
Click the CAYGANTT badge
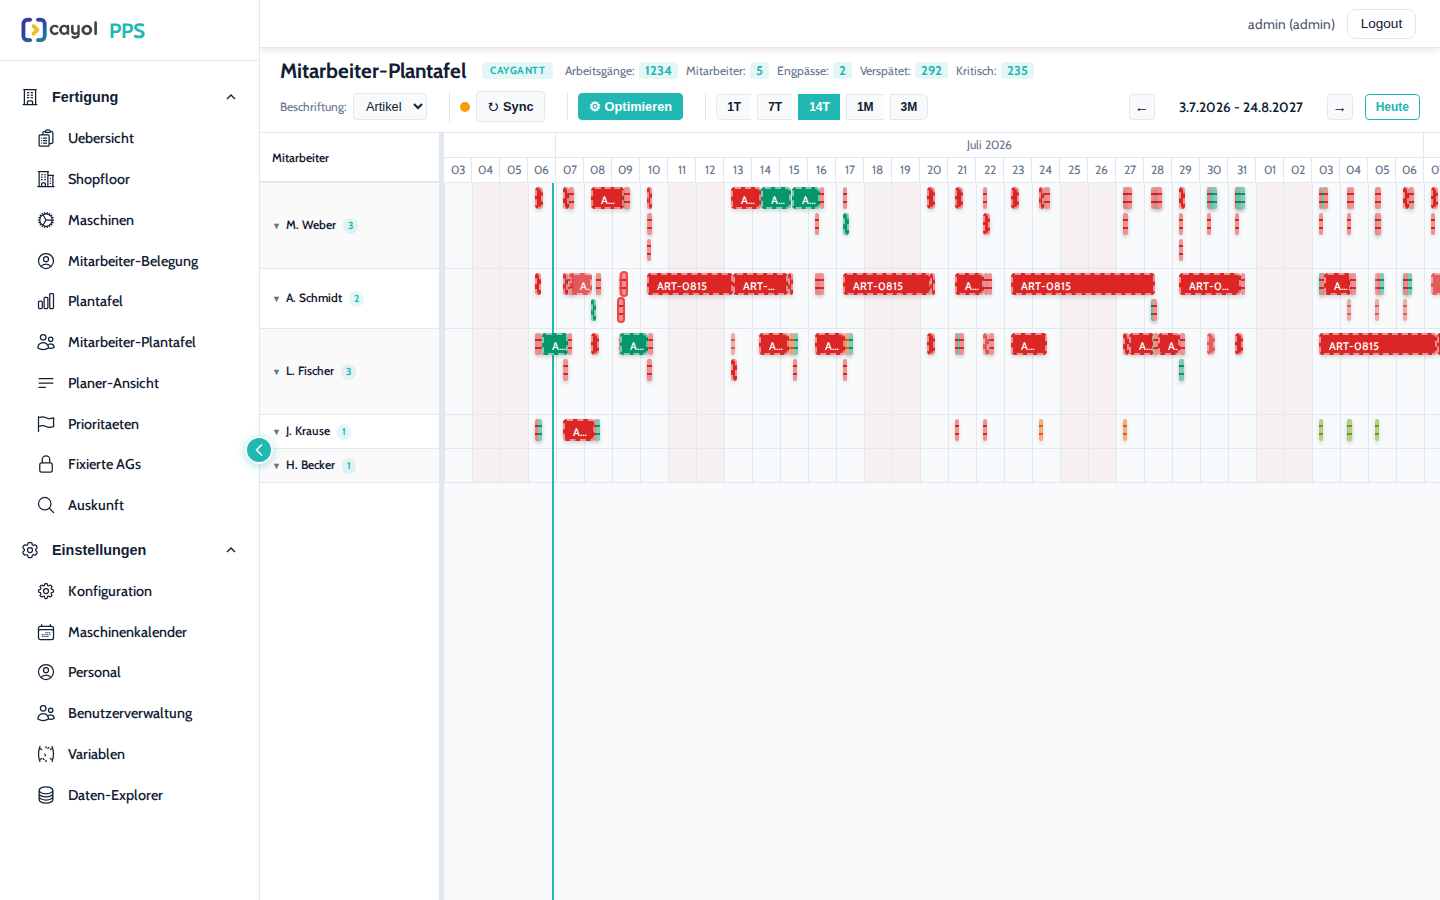(517, 71)
